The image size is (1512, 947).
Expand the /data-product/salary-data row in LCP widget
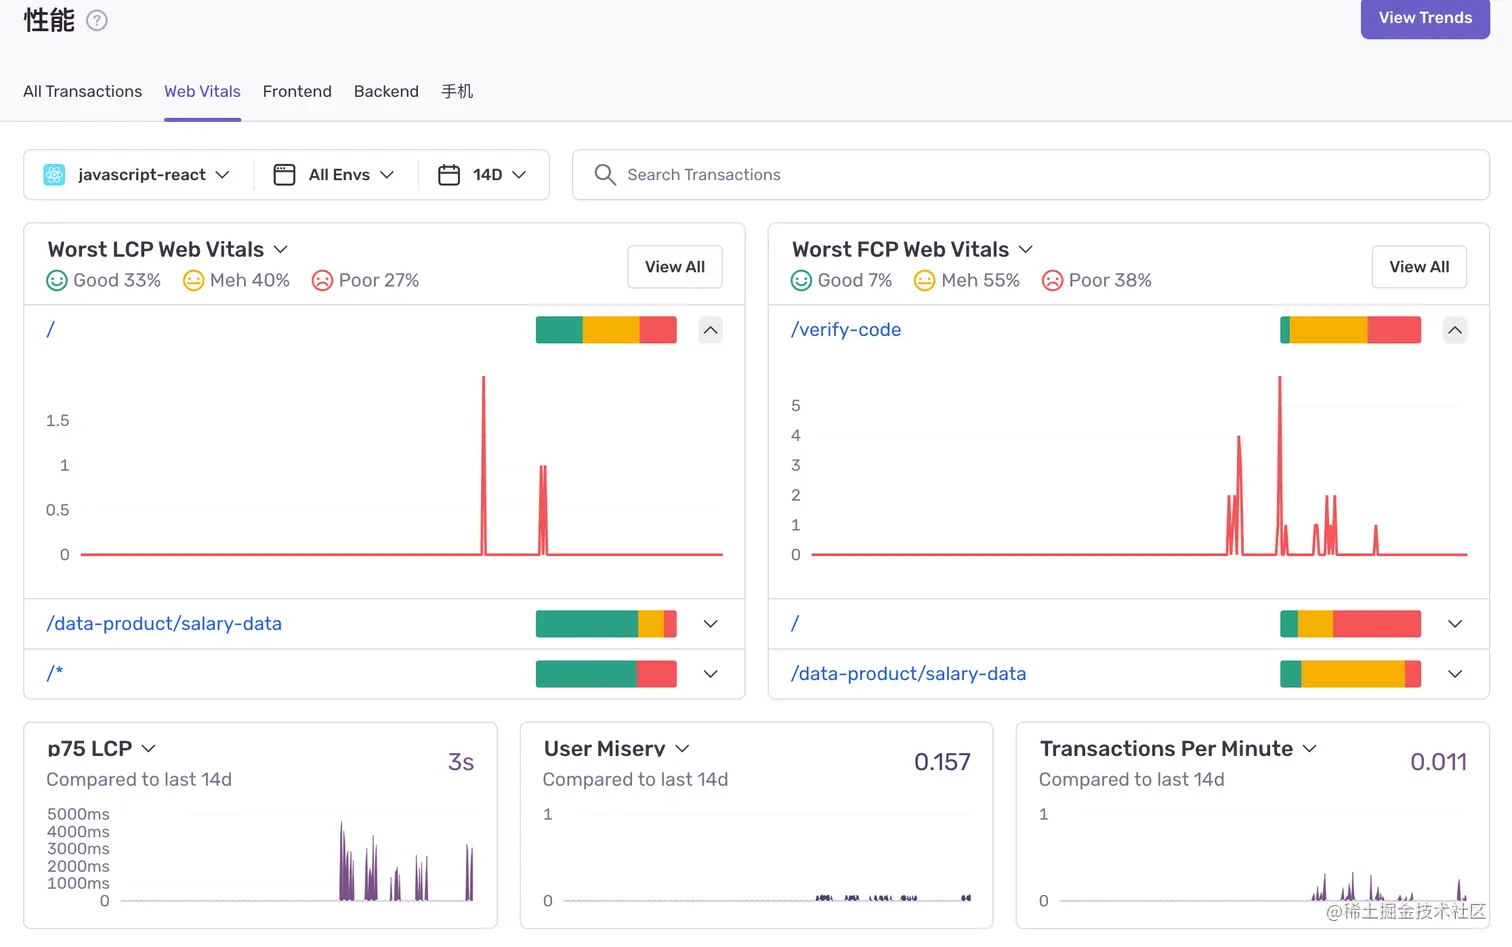(x=710, y=624)
